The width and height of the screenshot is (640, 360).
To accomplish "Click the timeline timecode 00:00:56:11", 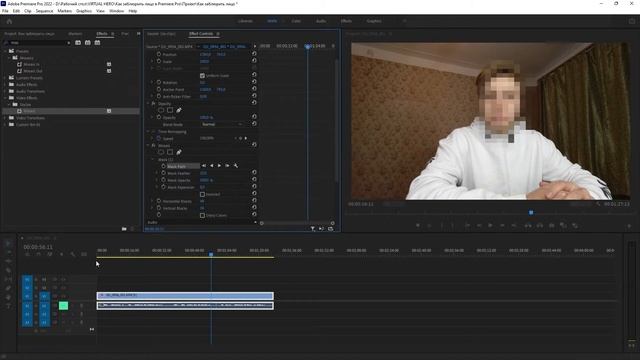I will (x=38, y=247).
